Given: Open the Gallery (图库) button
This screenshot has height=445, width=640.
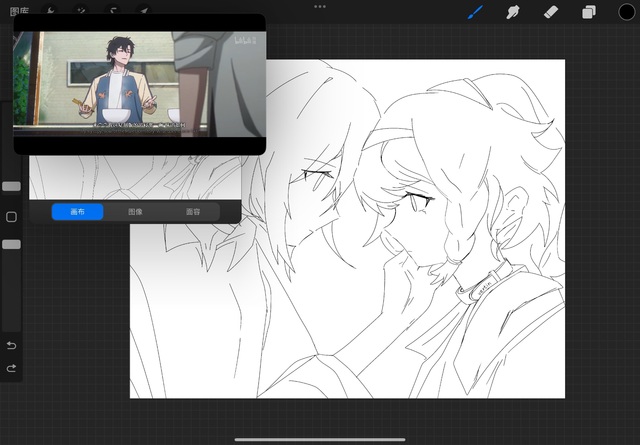Looking at the screenshot, I should 19,11.
